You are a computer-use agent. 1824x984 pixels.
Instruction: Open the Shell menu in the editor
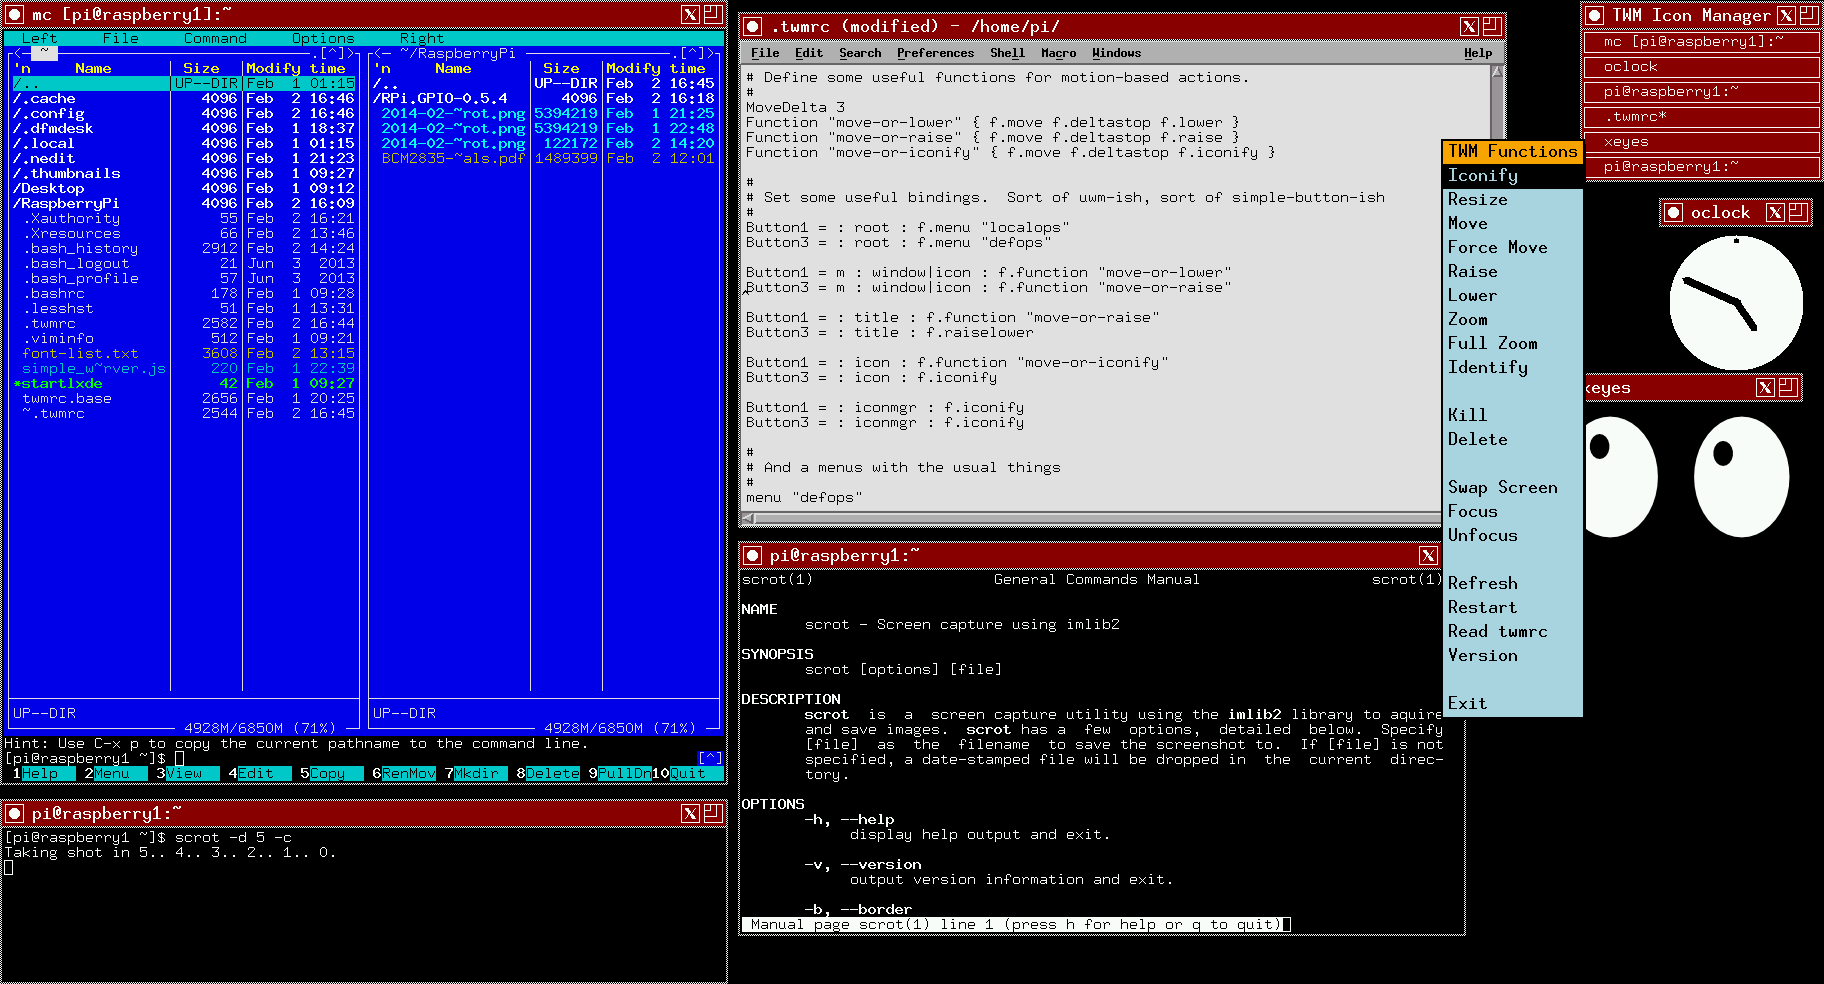(x=1007, y=53)
